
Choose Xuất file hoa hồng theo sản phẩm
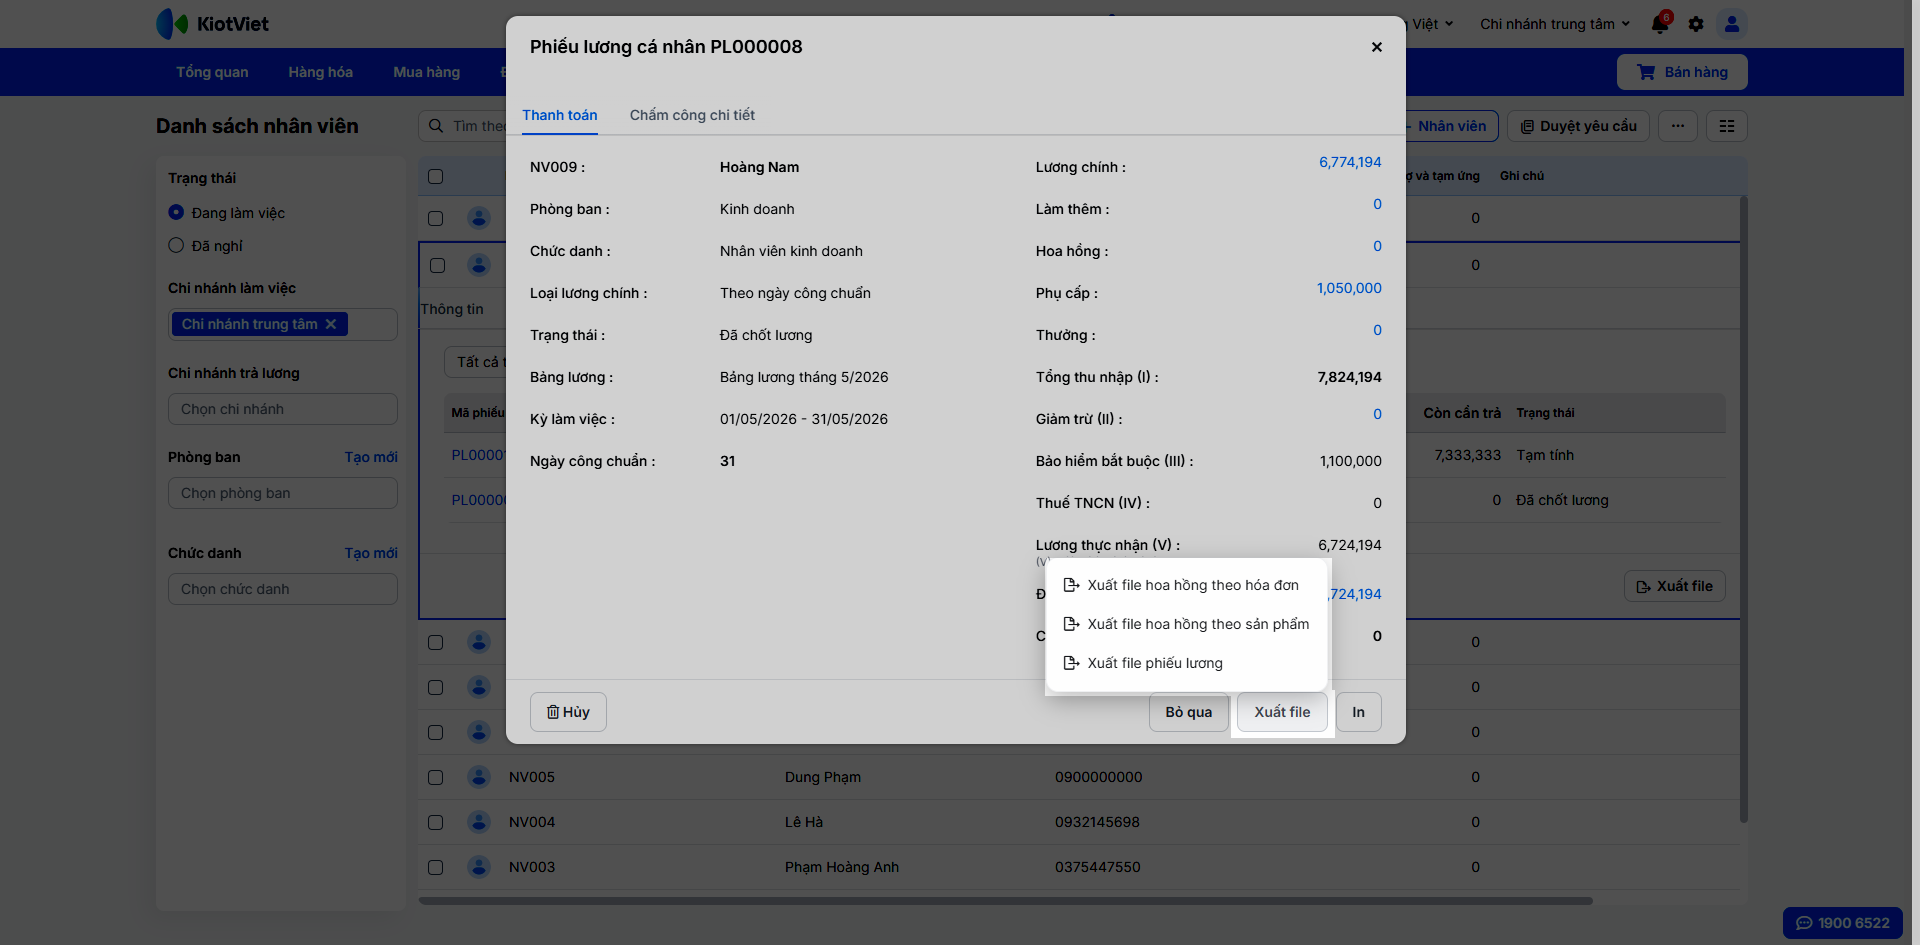[1186, 624]
